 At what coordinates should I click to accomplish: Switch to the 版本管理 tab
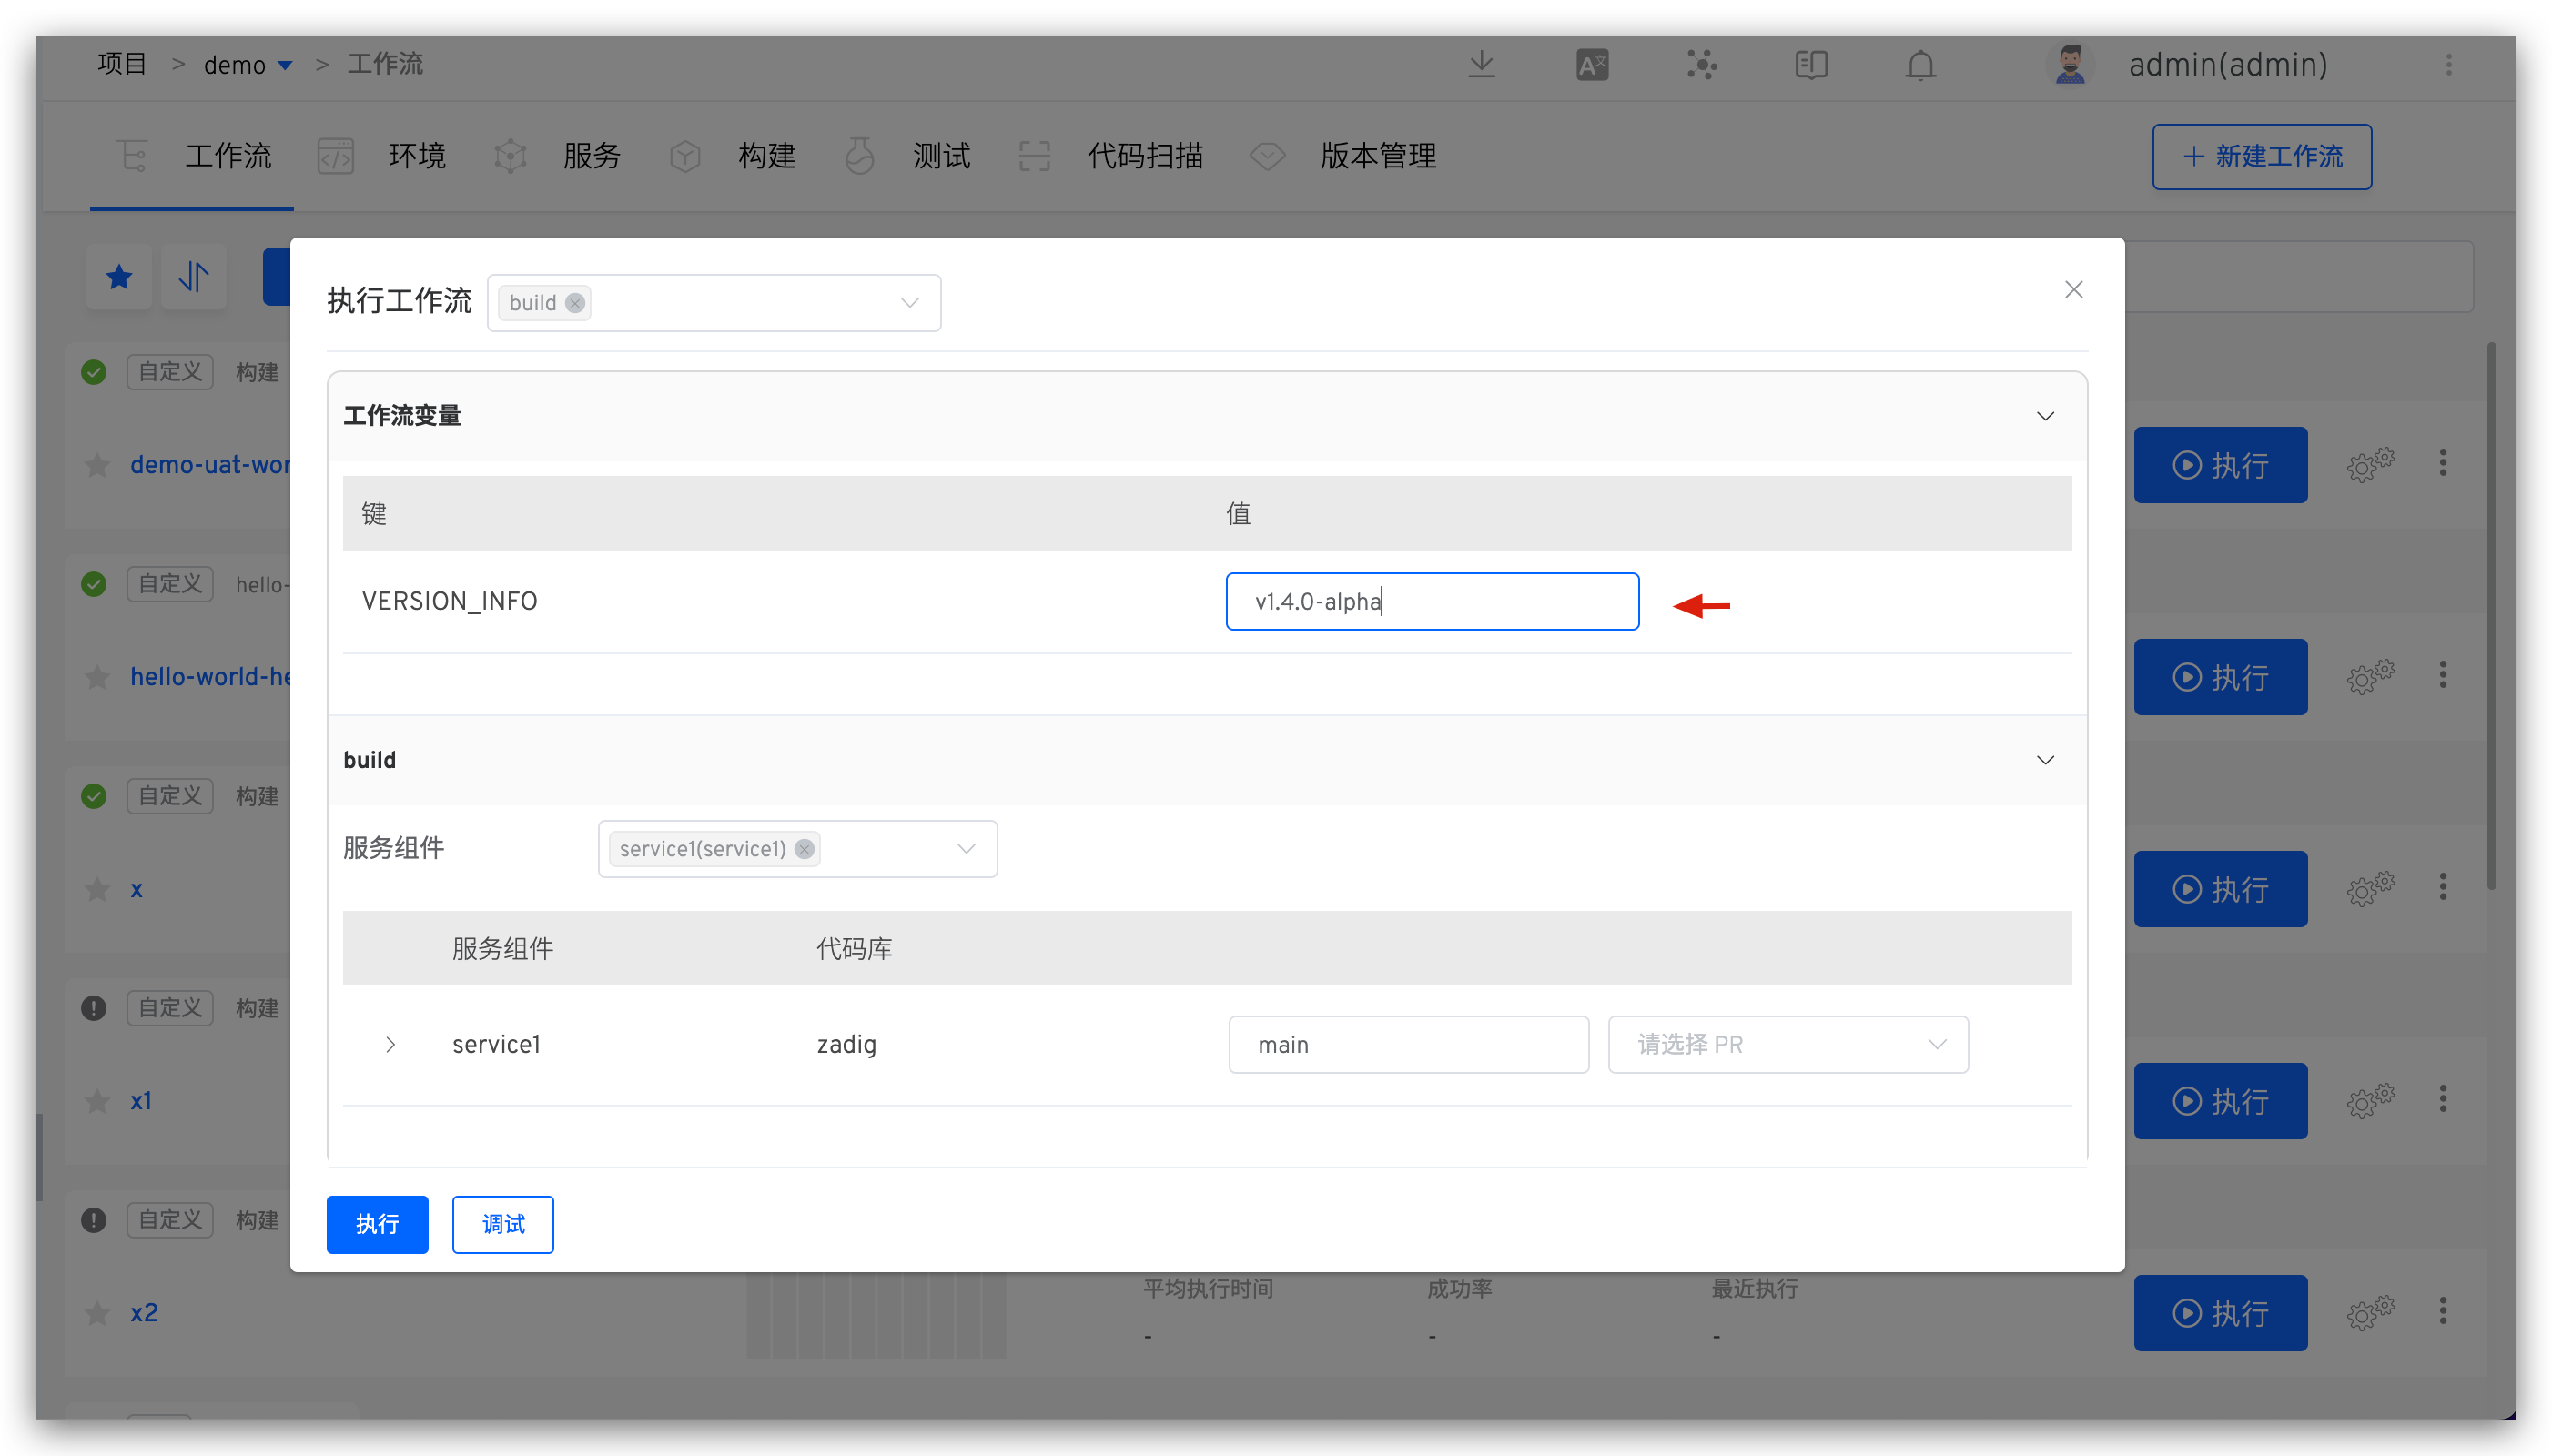[1377, 156]
